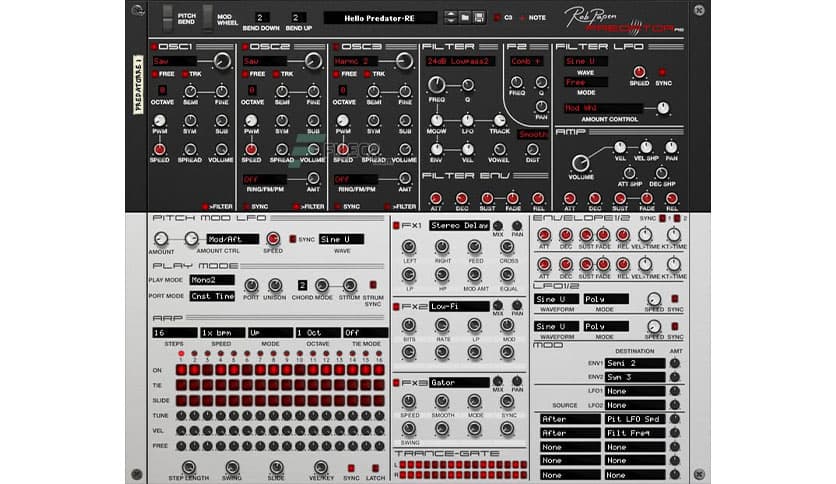
Task: Click the OSC1 PWM knob
Action: click(159, 120)
